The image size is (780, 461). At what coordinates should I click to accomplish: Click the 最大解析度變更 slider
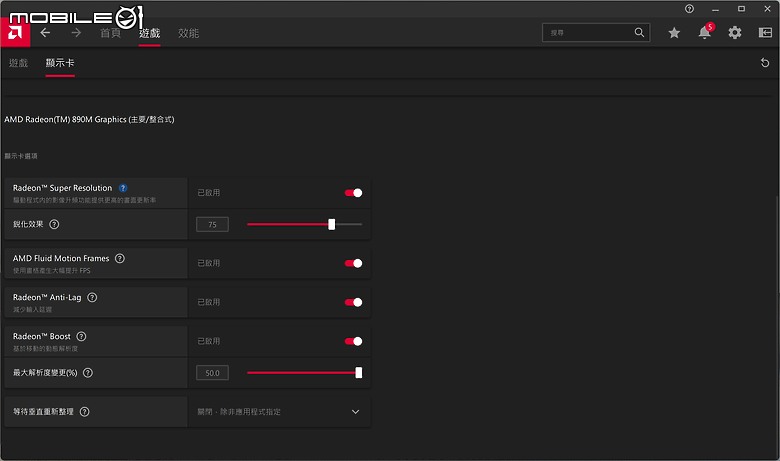pyautogui.click(x=304, y=372)
